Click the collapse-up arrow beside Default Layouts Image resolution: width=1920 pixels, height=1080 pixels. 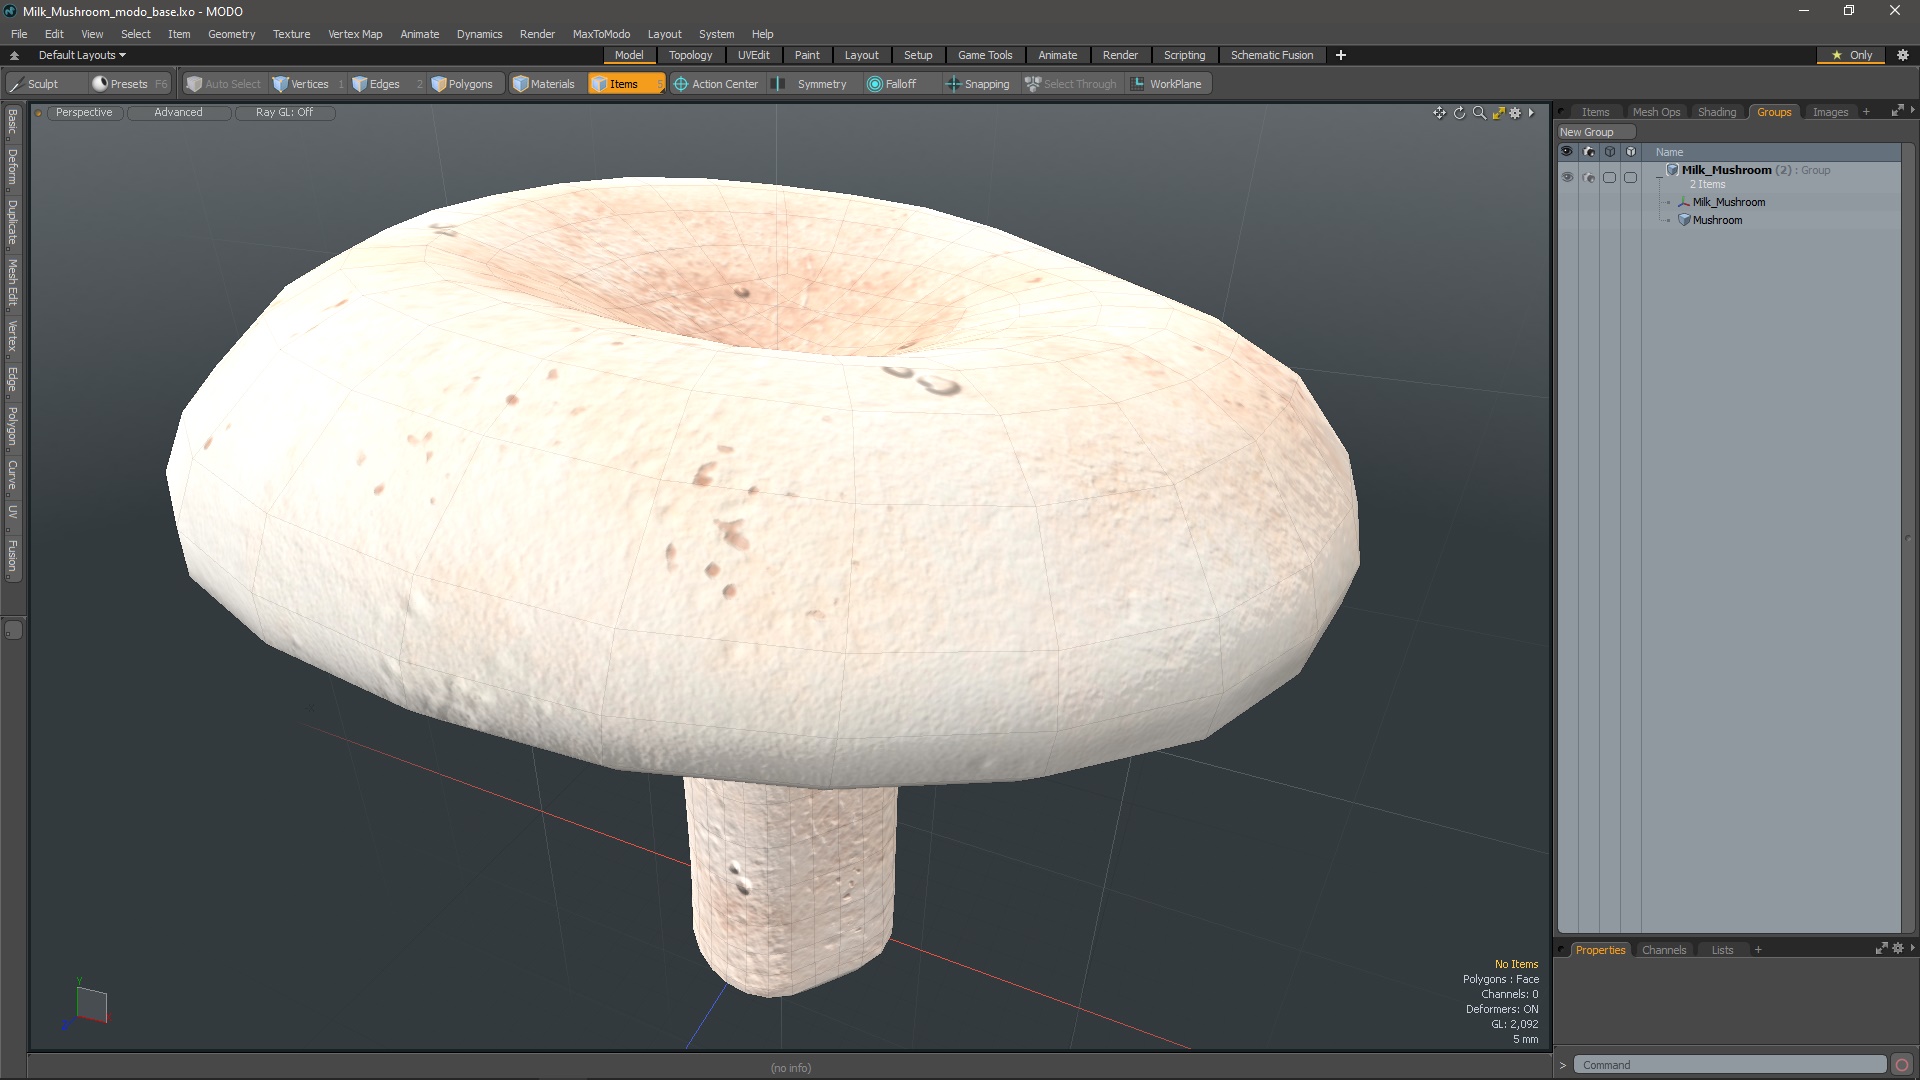(14, 55)
